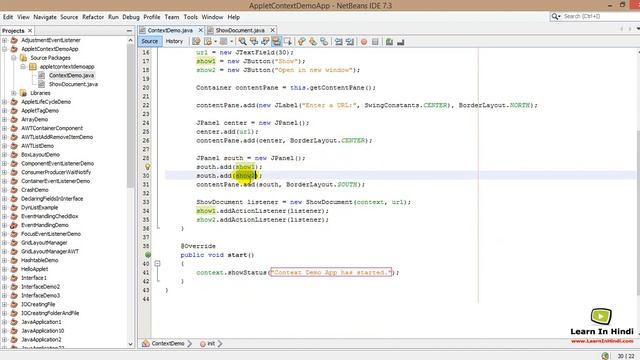
Task: Click the lightbulb hint on line 29
Action: (148, 167)
